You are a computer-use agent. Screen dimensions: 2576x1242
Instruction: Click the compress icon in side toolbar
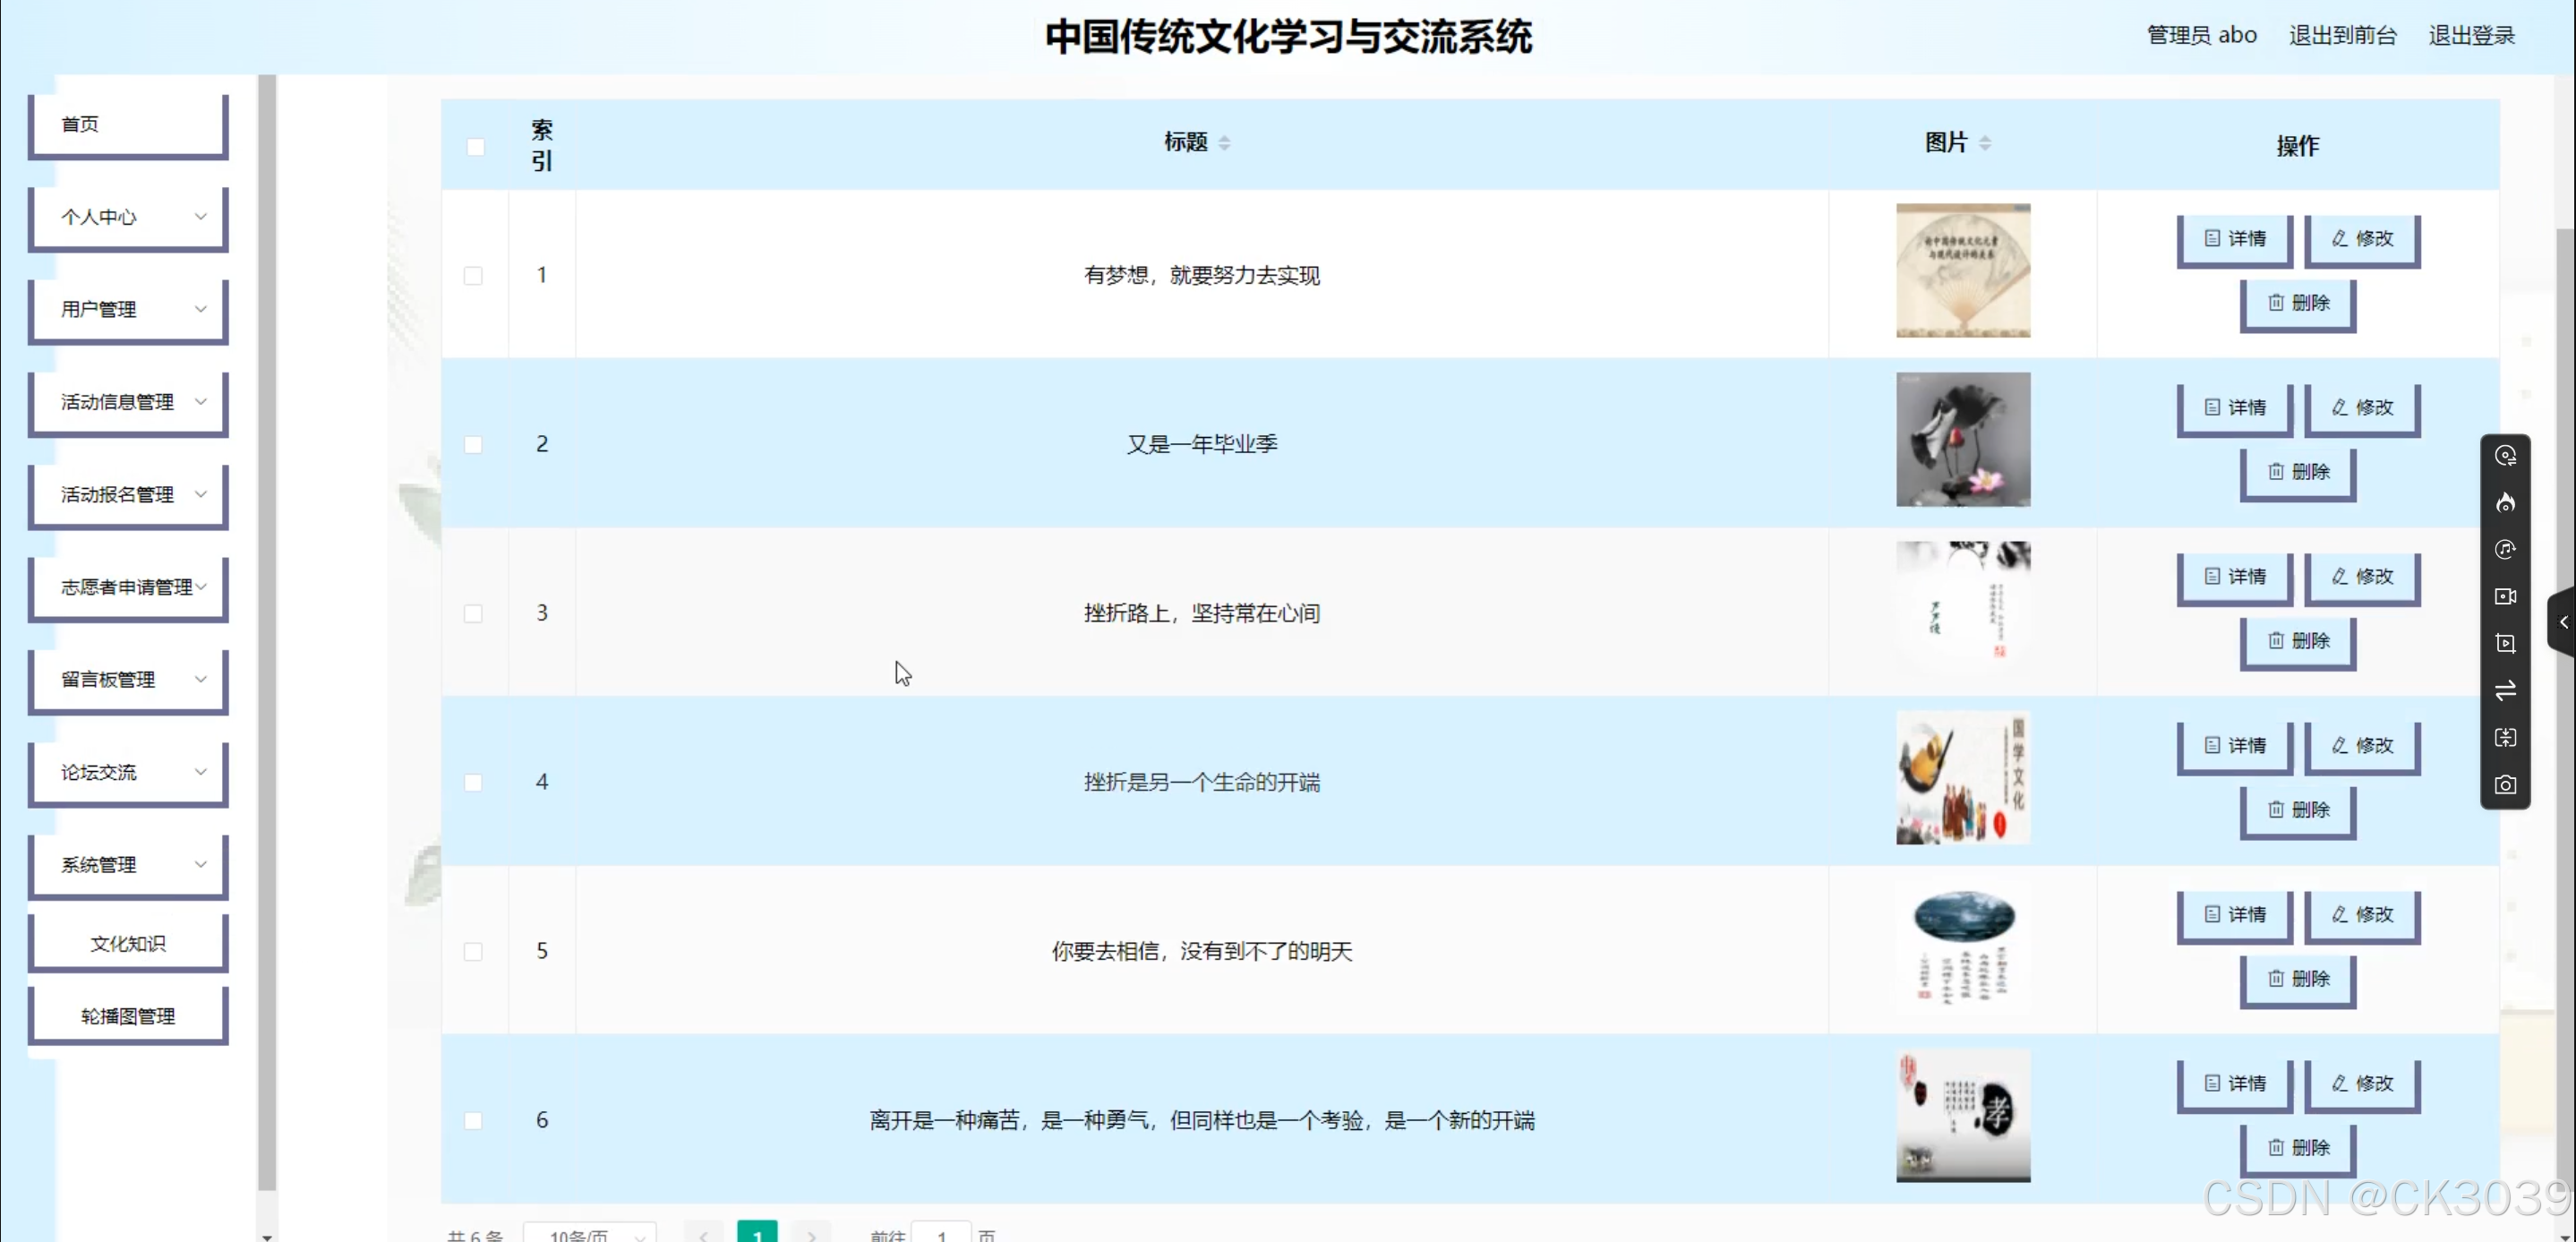(x=2505, y=738)
